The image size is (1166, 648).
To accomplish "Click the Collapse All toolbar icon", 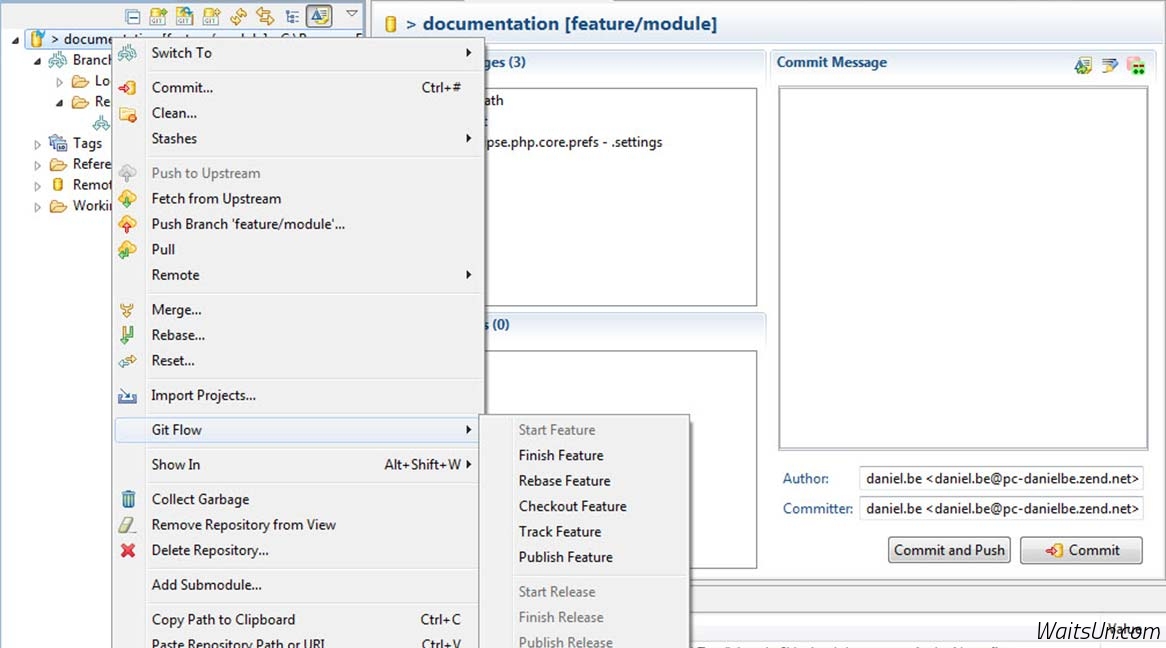I will pos(132,16).
